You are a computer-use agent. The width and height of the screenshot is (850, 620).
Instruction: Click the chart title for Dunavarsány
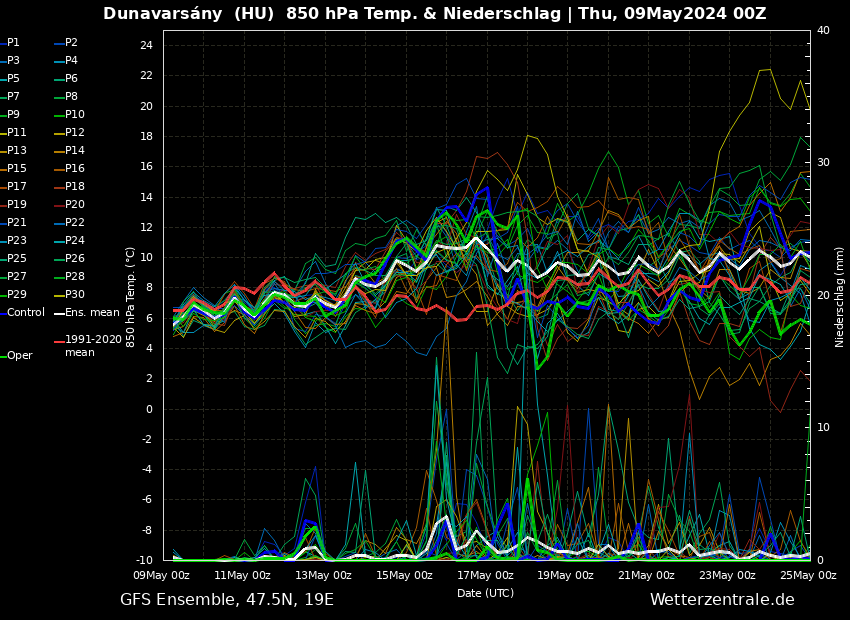434,14
